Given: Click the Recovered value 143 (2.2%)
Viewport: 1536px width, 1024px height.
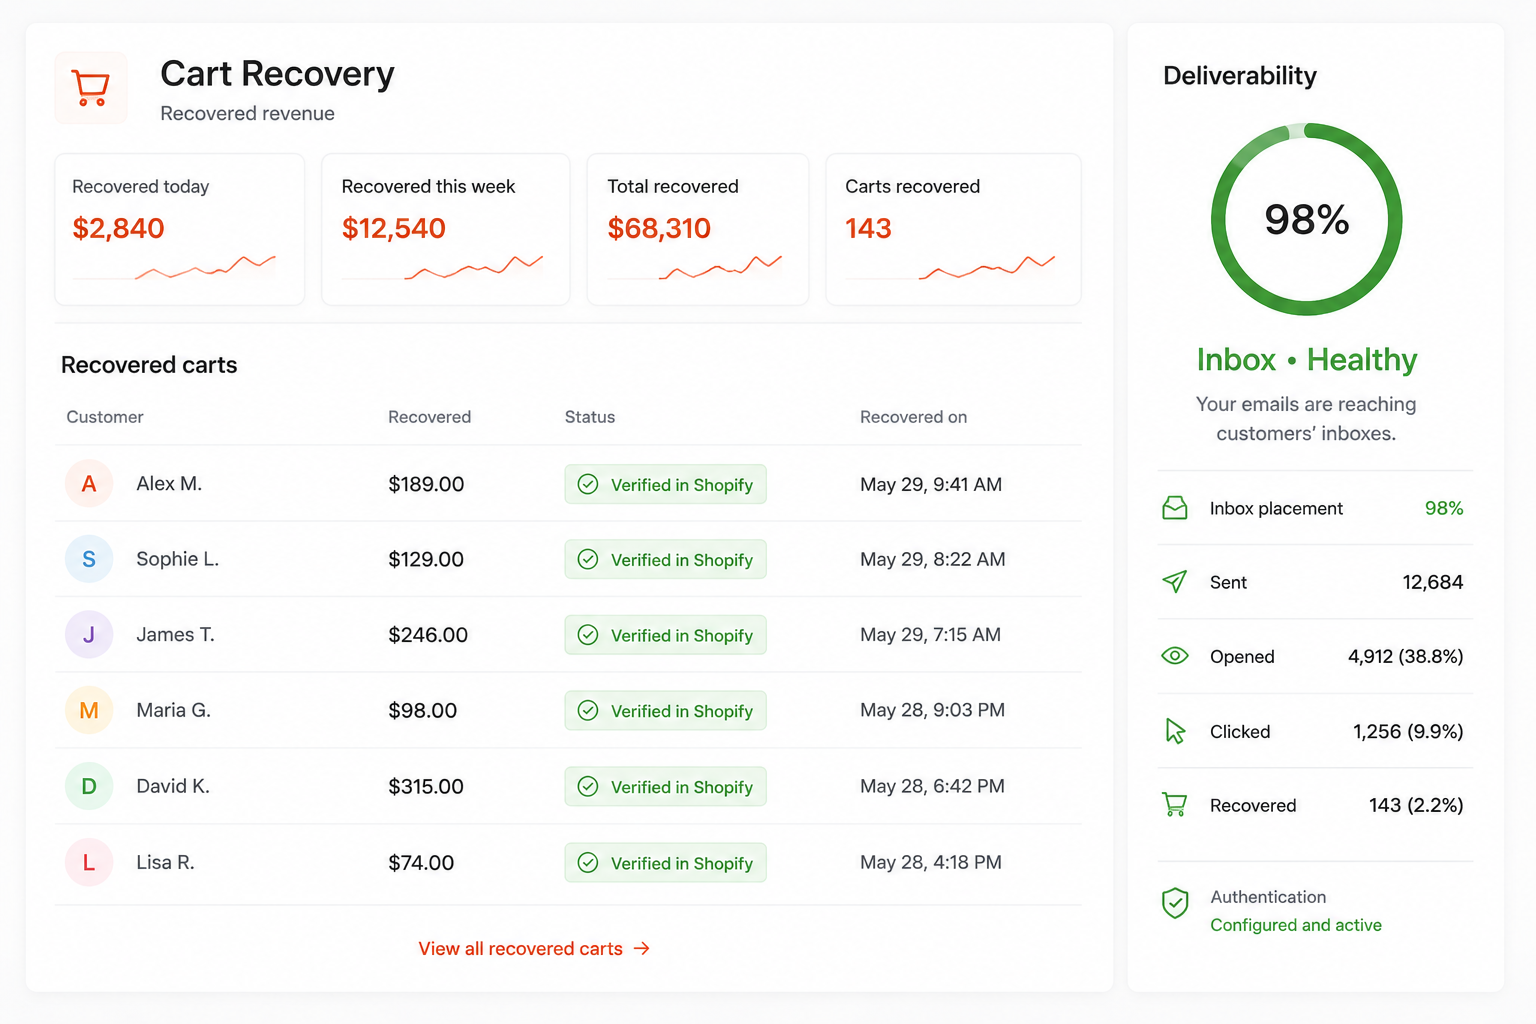Looking at the screenshot, I should tap(1416, 805).
